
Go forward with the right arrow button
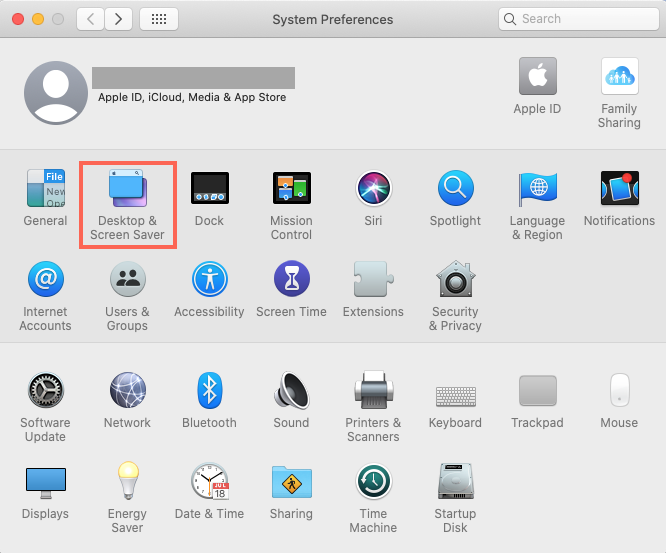118,19
